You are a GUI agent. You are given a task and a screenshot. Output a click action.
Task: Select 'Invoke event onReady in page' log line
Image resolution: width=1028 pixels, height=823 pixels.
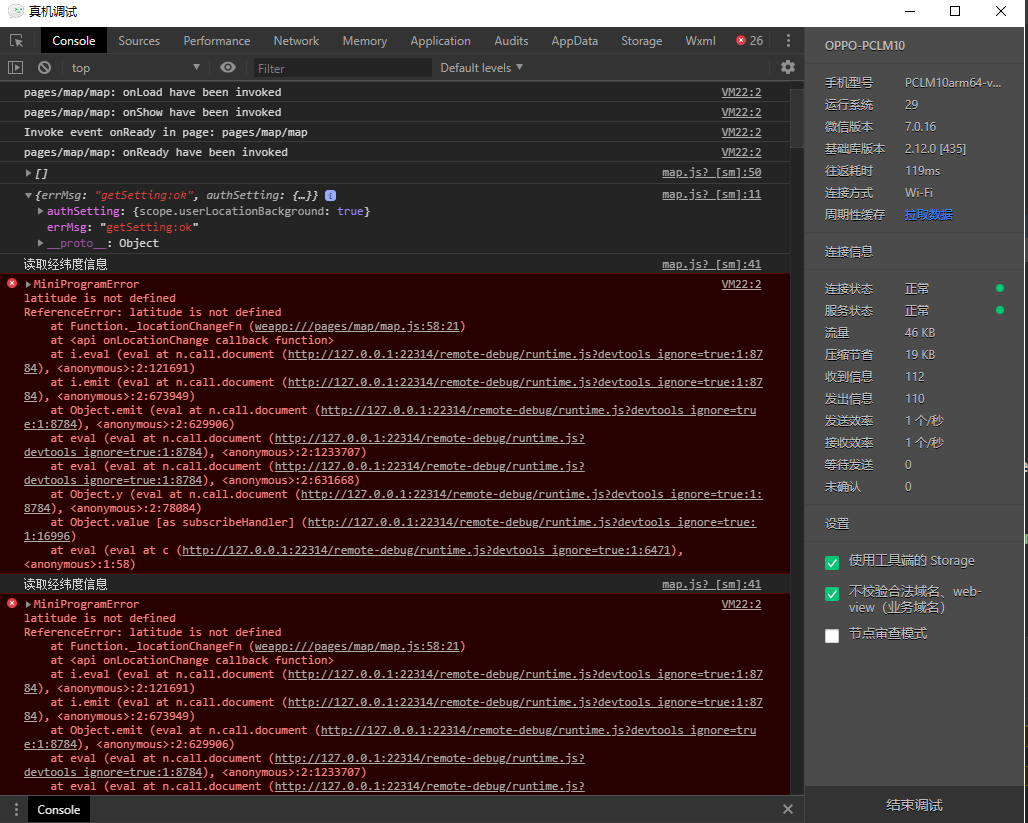(x=166, y=132)
